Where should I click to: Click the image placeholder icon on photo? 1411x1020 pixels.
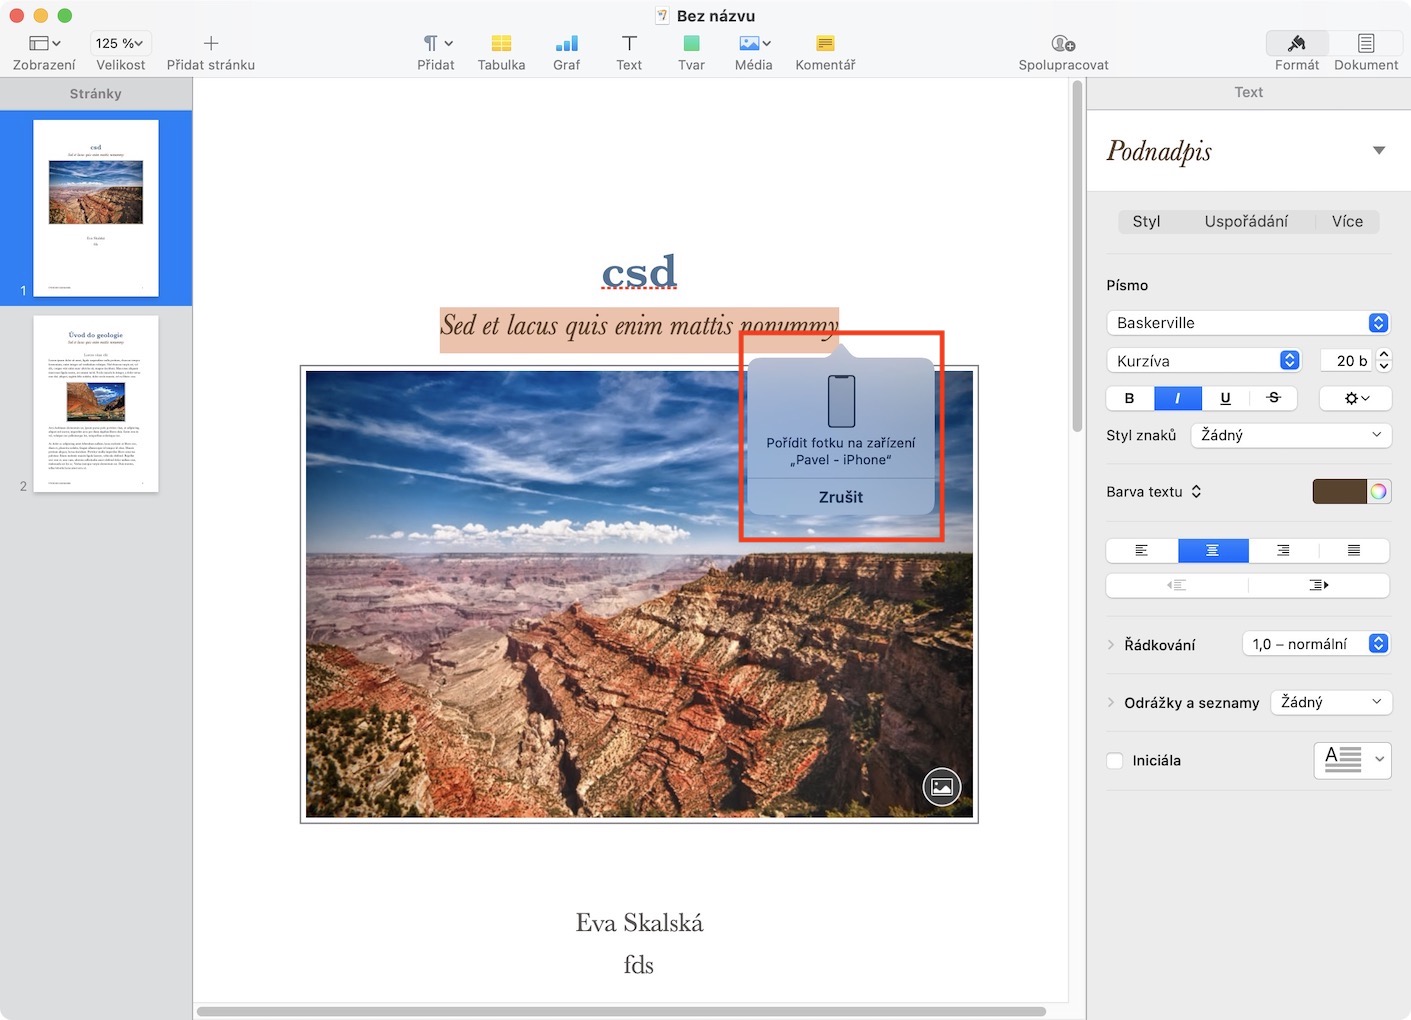point(941,787)
